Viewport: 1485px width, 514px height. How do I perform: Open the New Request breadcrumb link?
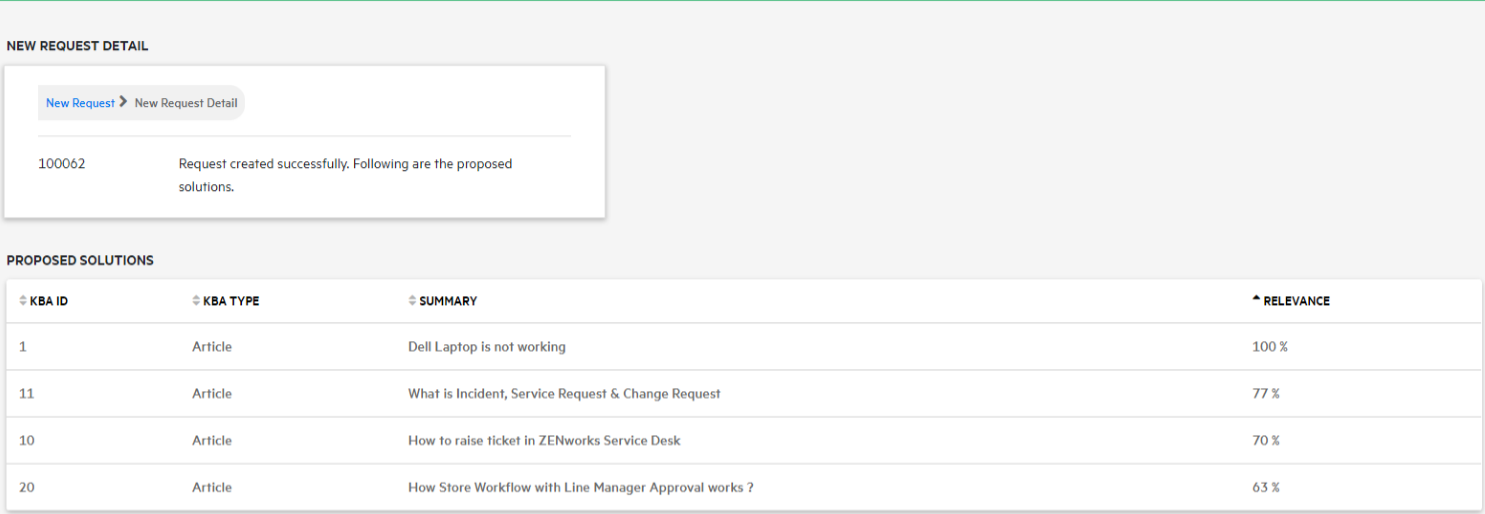80,103
